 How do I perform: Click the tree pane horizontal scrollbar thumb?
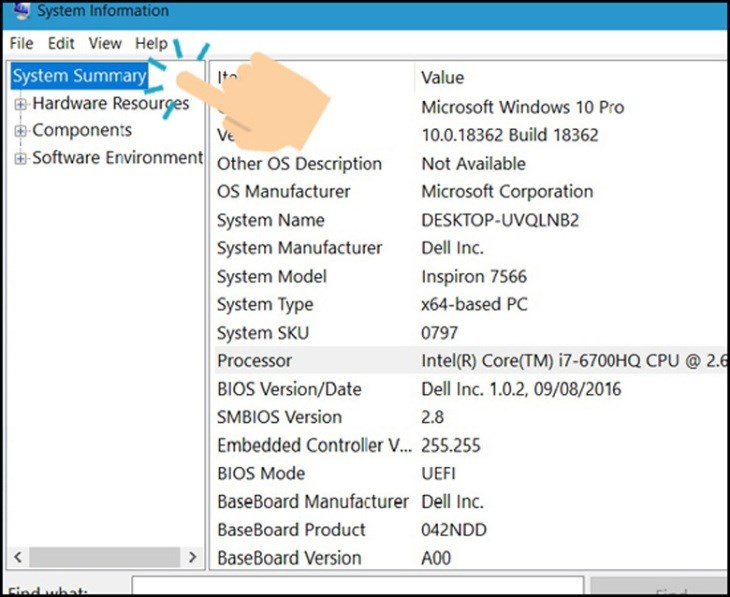click(104, 556)
